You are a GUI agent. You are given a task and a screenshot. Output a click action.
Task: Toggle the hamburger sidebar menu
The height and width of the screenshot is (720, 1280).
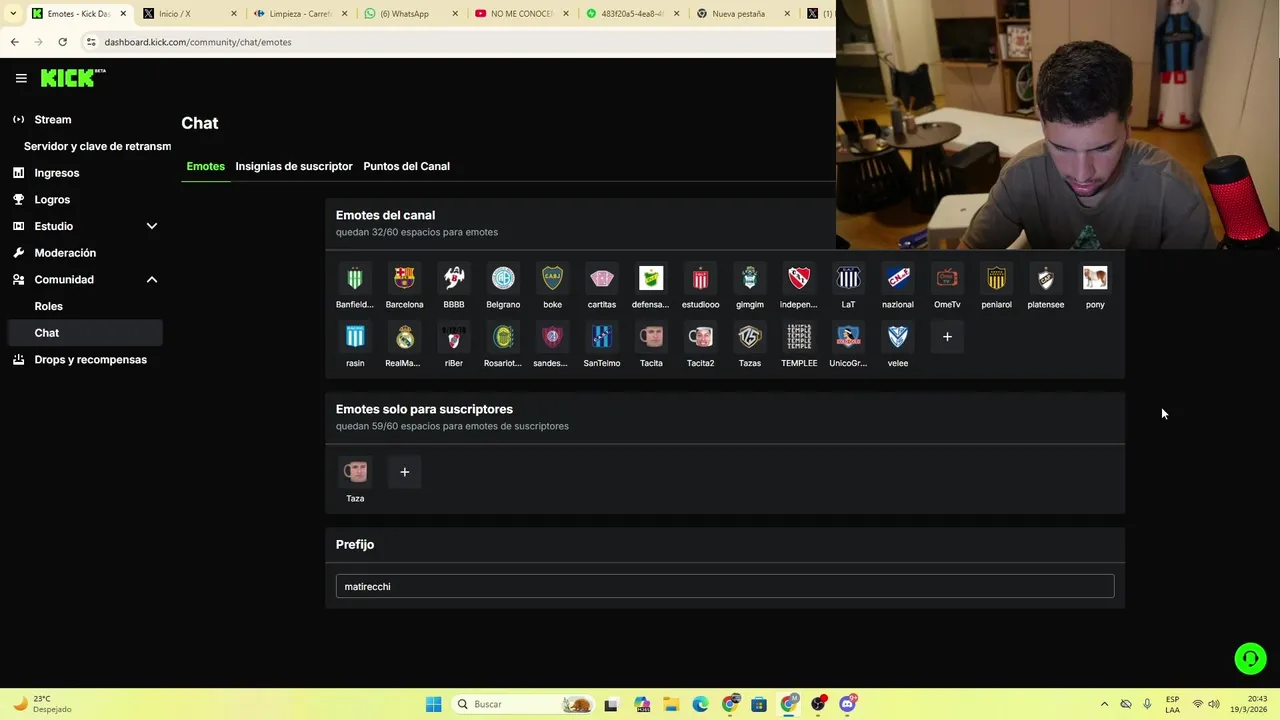(21, 78)
